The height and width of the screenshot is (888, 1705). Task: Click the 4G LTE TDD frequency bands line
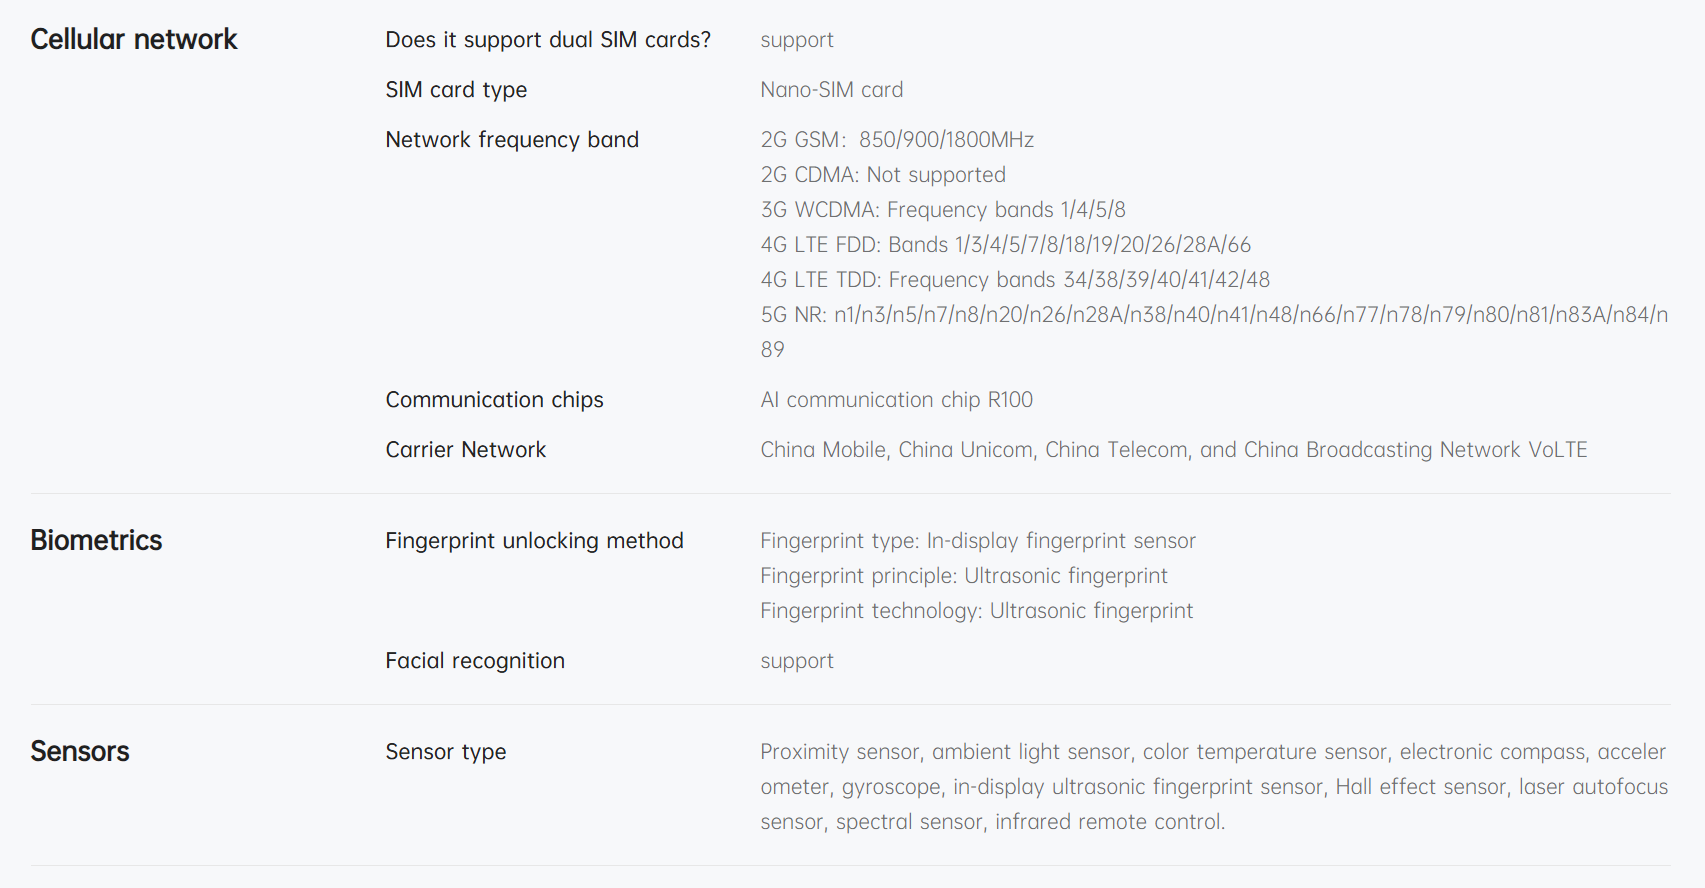point(1015,280)
